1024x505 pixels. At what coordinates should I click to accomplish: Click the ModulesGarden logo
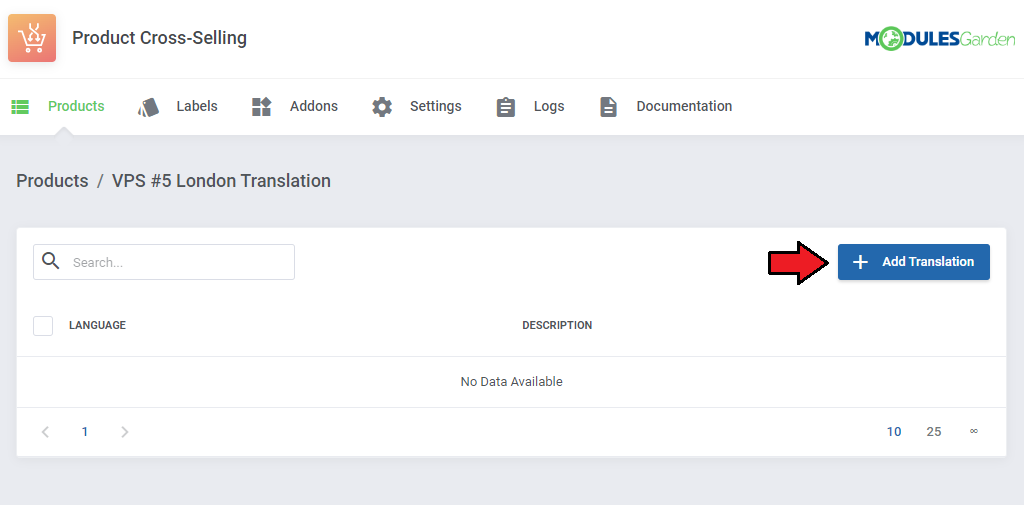point(940,39)
